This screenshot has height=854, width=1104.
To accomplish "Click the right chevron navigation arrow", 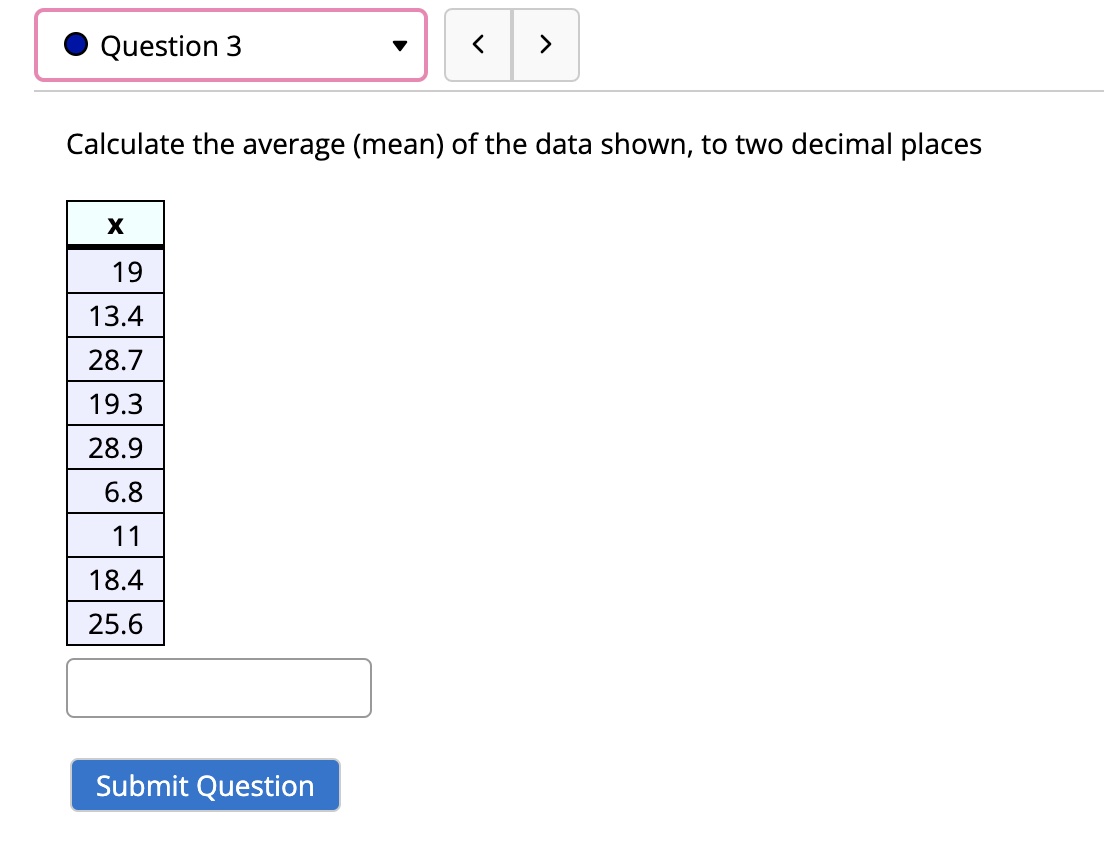I will coord(546,44).
